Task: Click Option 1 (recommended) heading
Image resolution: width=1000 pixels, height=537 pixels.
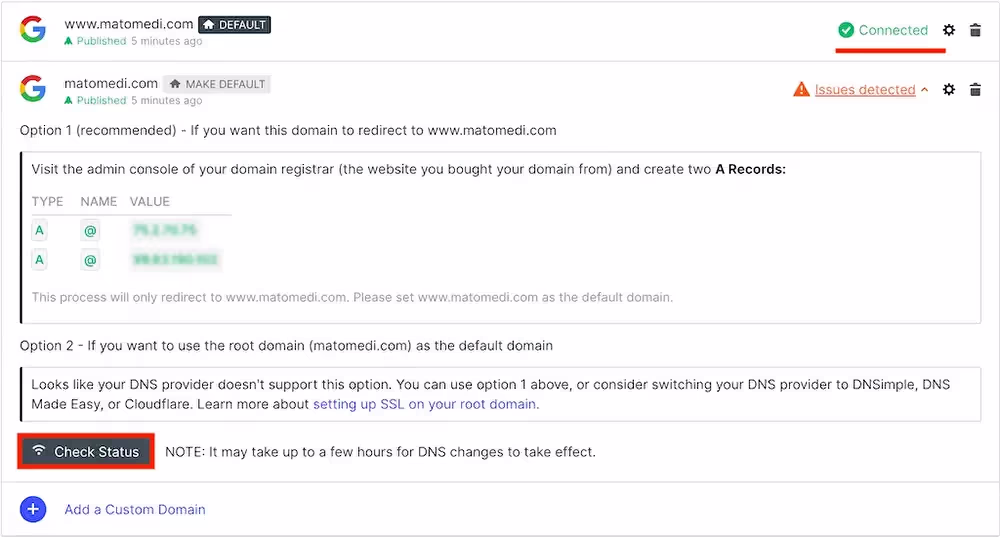Action: click(x=288, y=130)
